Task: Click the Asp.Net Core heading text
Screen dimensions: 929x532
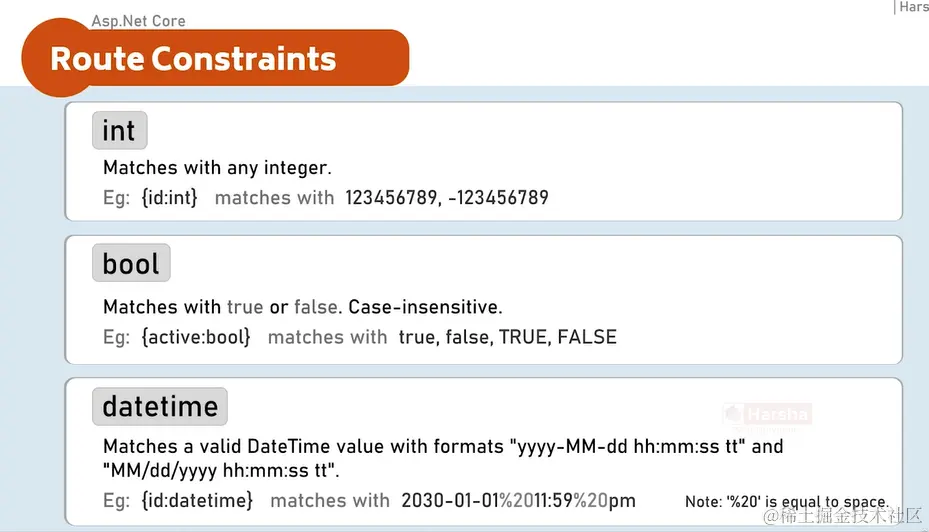Action: 138,21
